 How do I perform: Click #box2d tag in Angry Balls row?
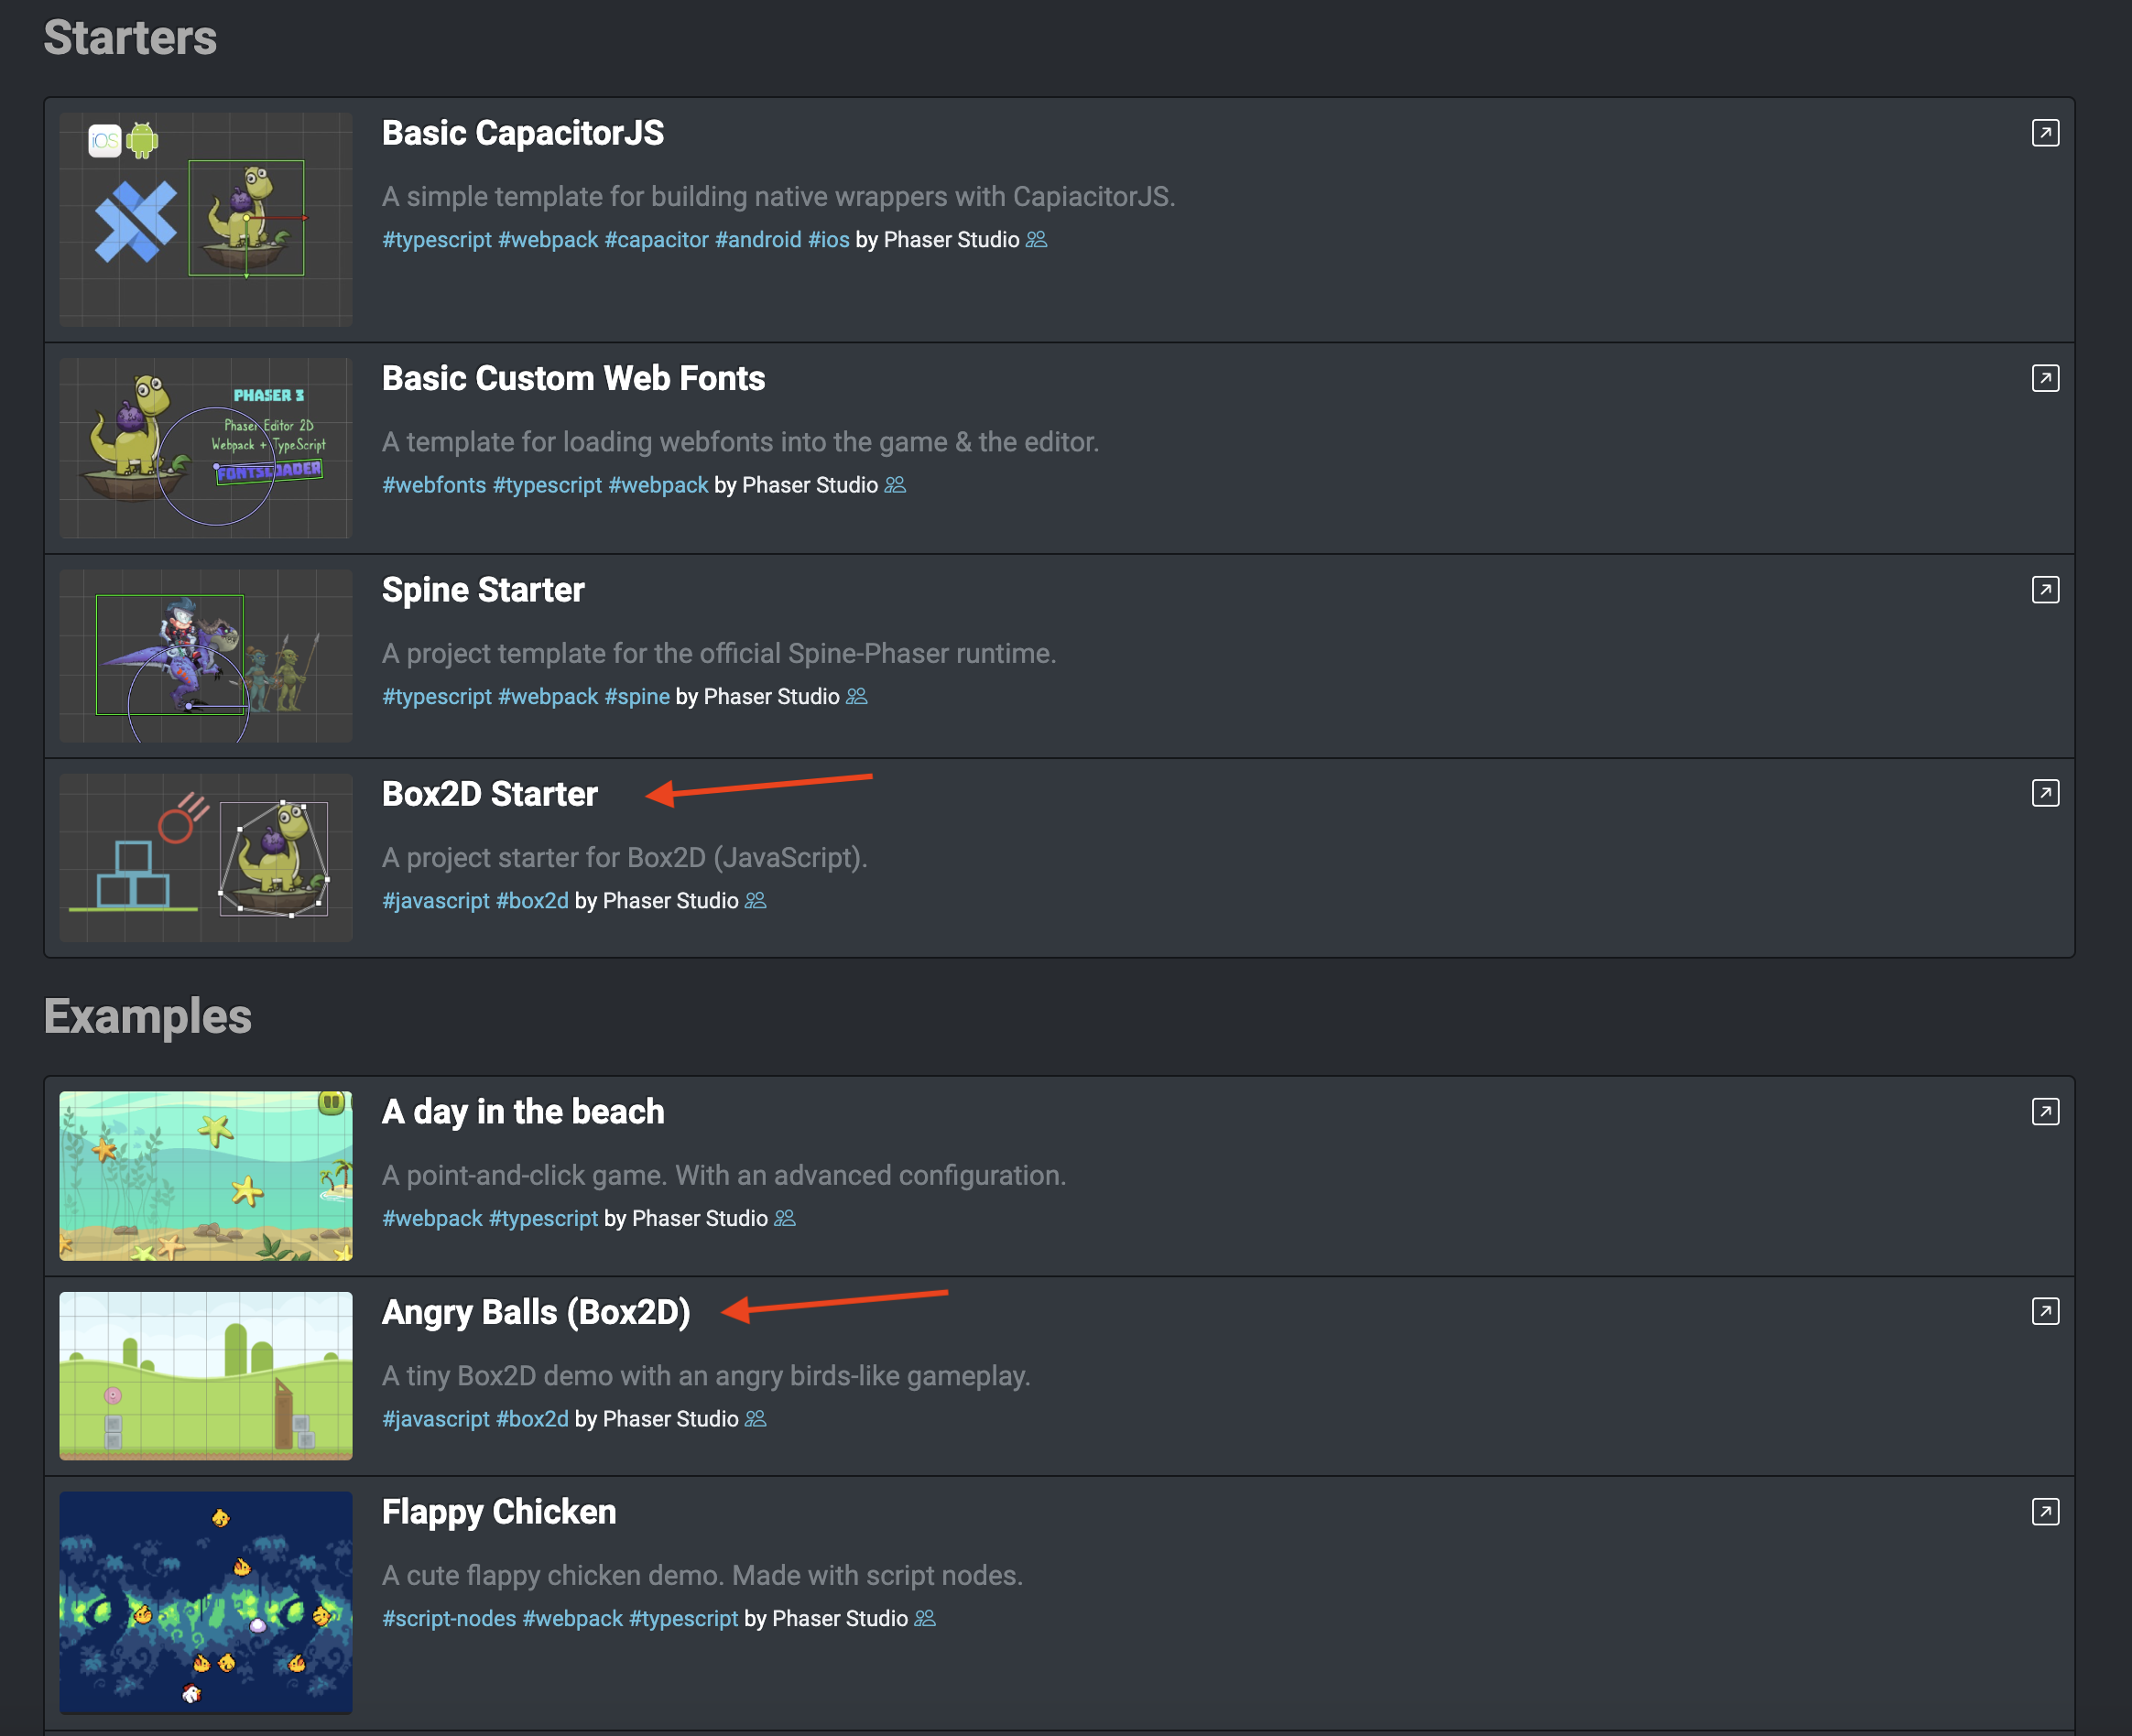[532, 1419]
